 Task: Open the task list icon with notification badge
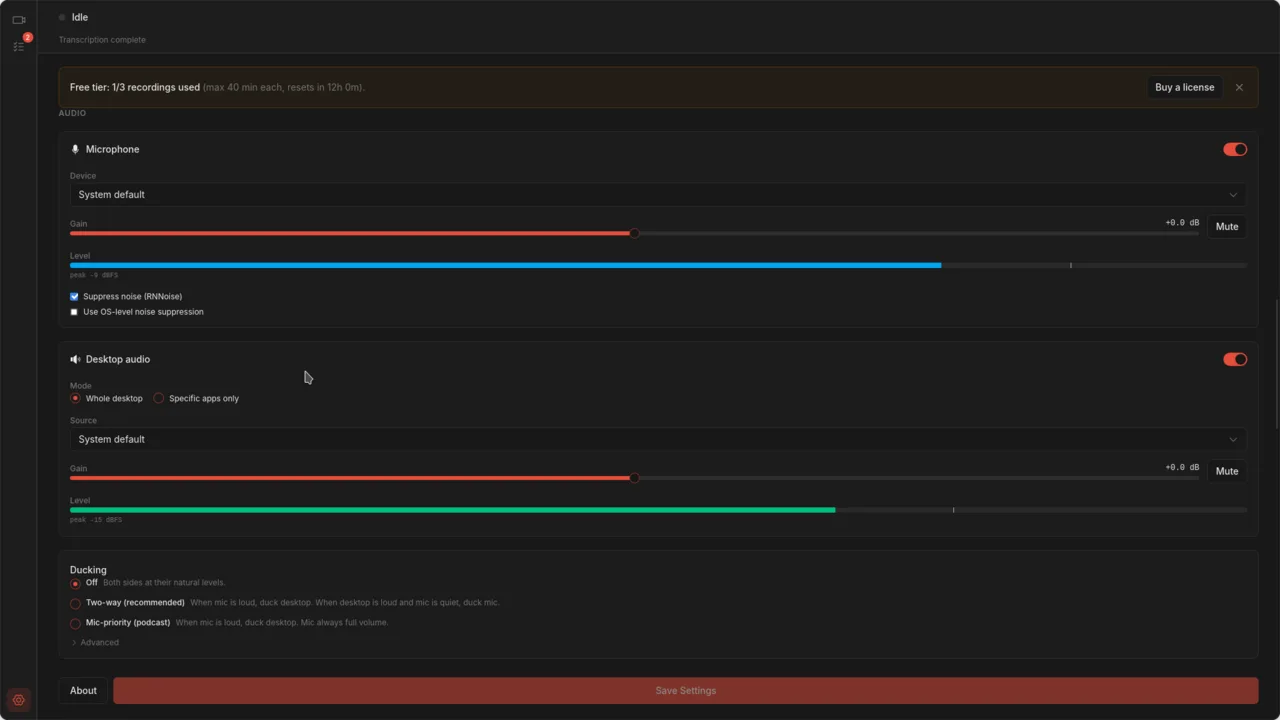click(18, 46)
